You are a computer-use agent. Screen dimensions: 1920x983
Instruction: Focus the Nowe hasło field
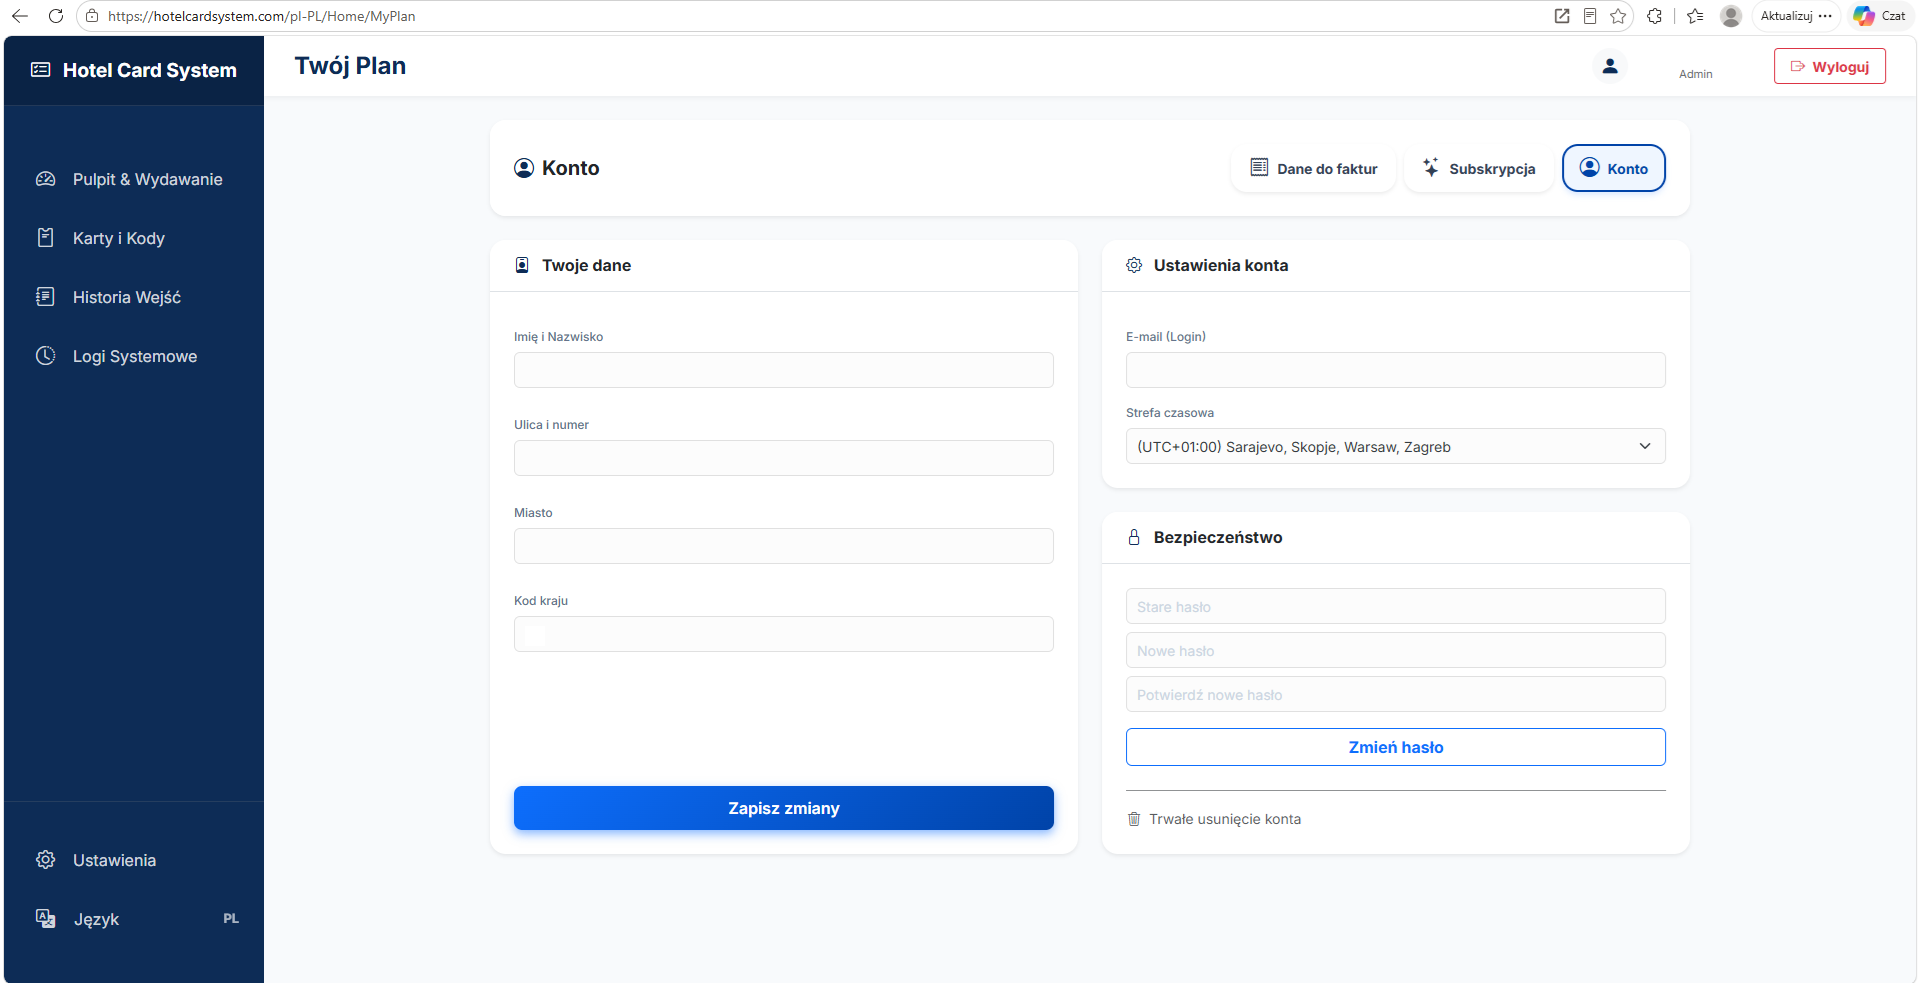[1396, 650]
